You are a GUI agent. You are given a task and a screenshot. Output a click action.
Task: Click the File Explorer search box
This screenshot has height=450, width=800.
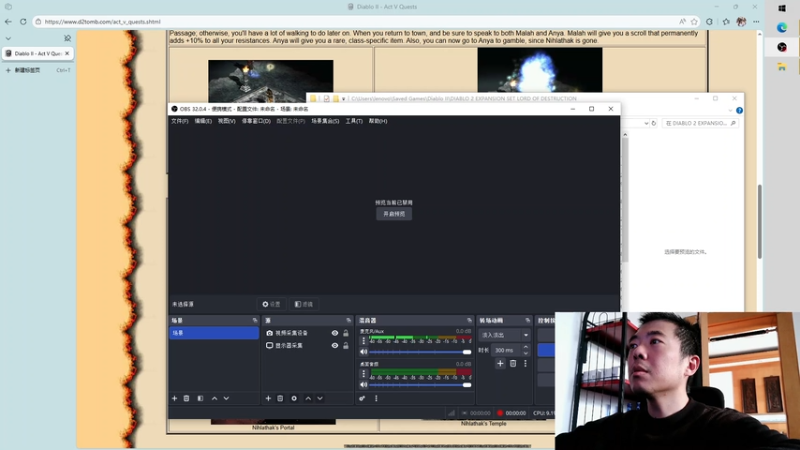tap(699, 123)
